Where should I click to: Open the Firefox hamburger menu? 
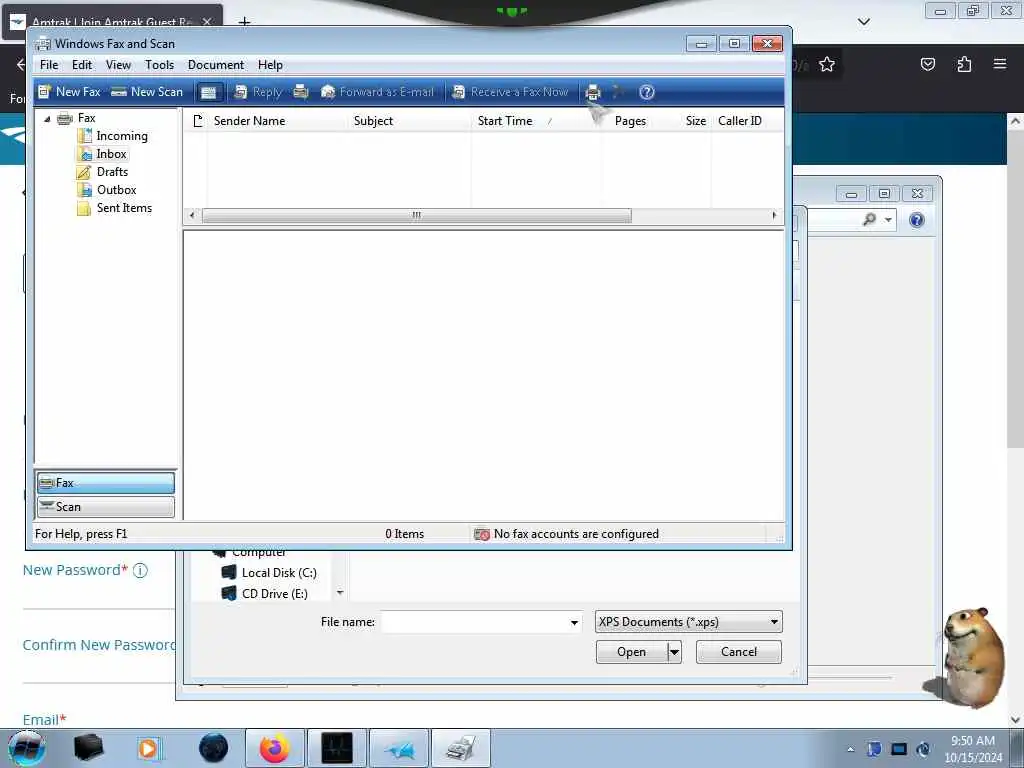[1000, 64]
